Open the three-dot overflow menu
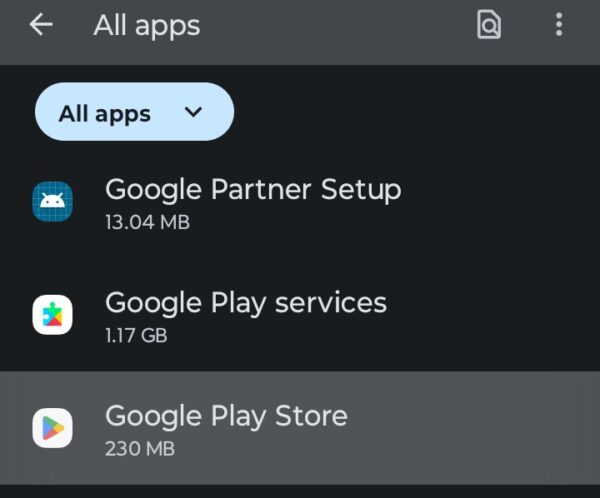This screenshot has height=498, width=600. click(x=559, y=26)
